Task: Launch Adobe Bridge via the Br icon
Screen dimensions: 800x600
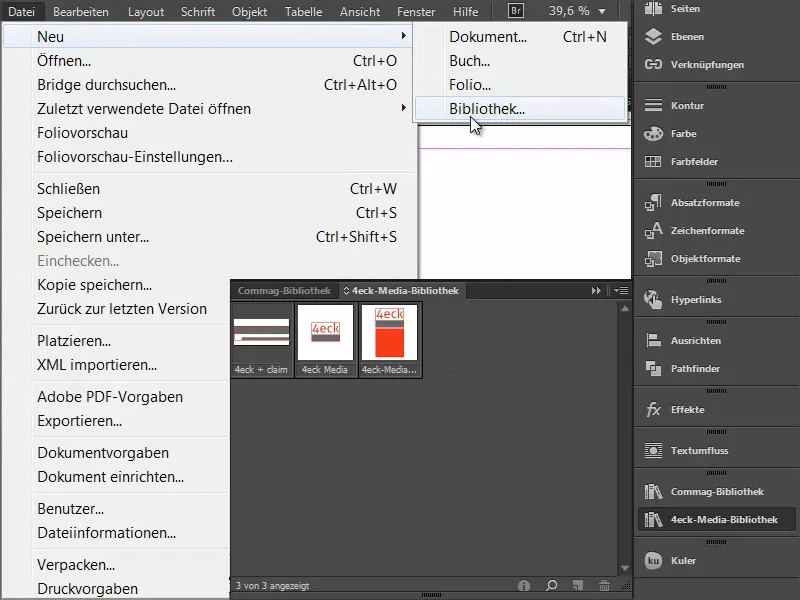Action: coord(515,11)
